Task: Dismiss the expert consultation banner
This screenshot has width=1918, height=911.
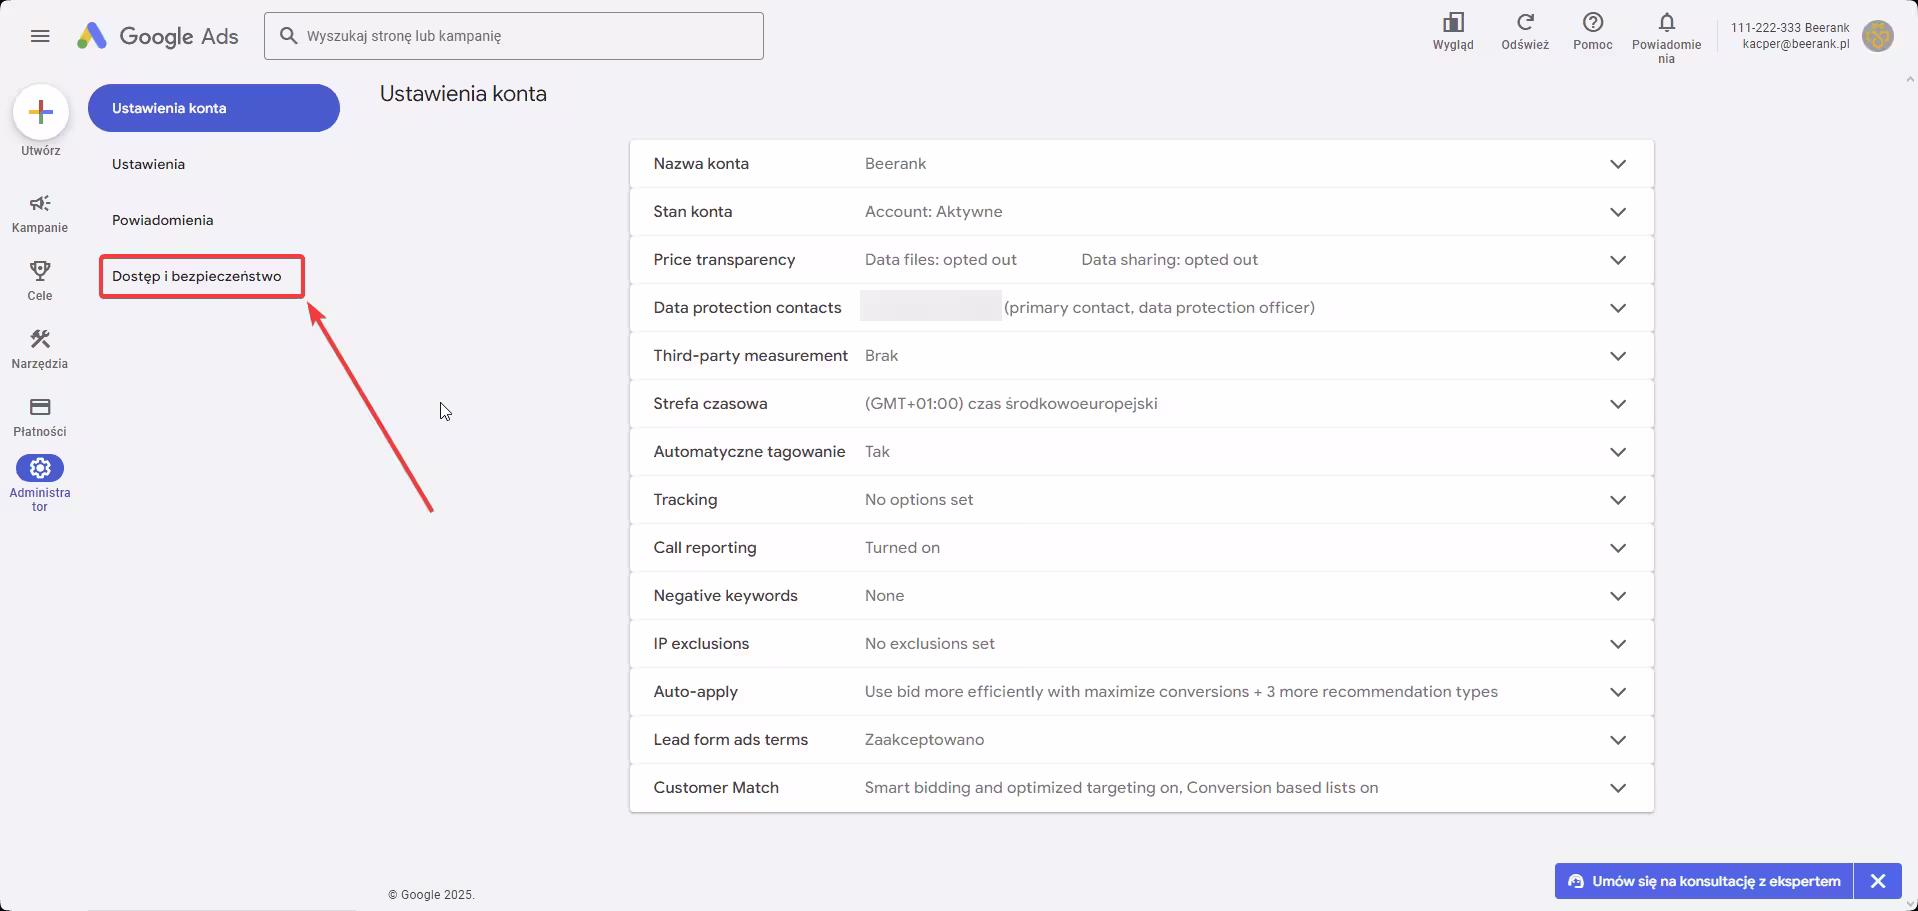Action: tap(1878, 881)
